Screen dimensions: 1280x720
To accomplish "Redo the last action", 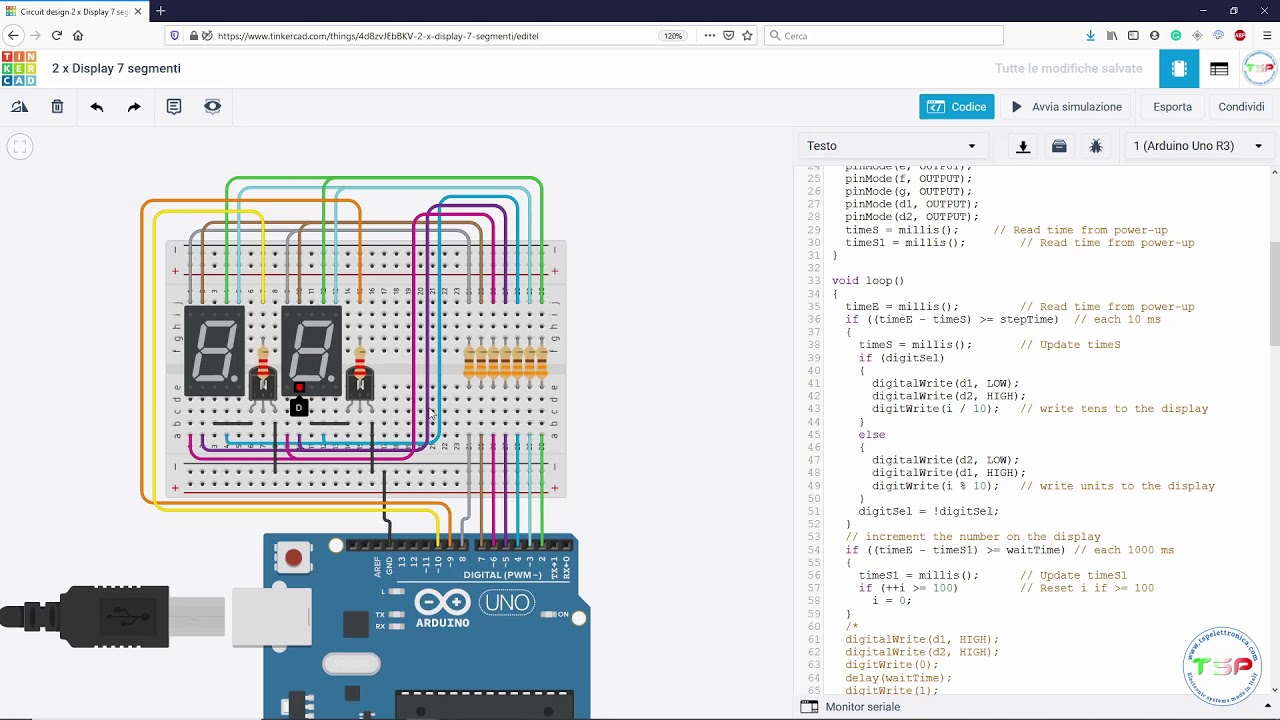I will pos(134,107).
